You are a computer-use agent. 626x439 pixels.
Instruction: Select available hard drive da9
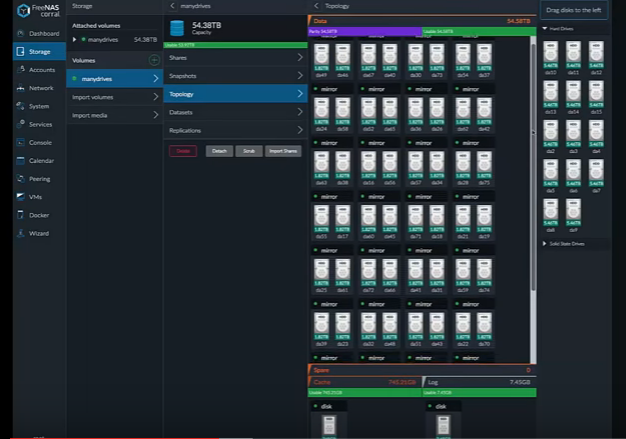tap(573, 216)
